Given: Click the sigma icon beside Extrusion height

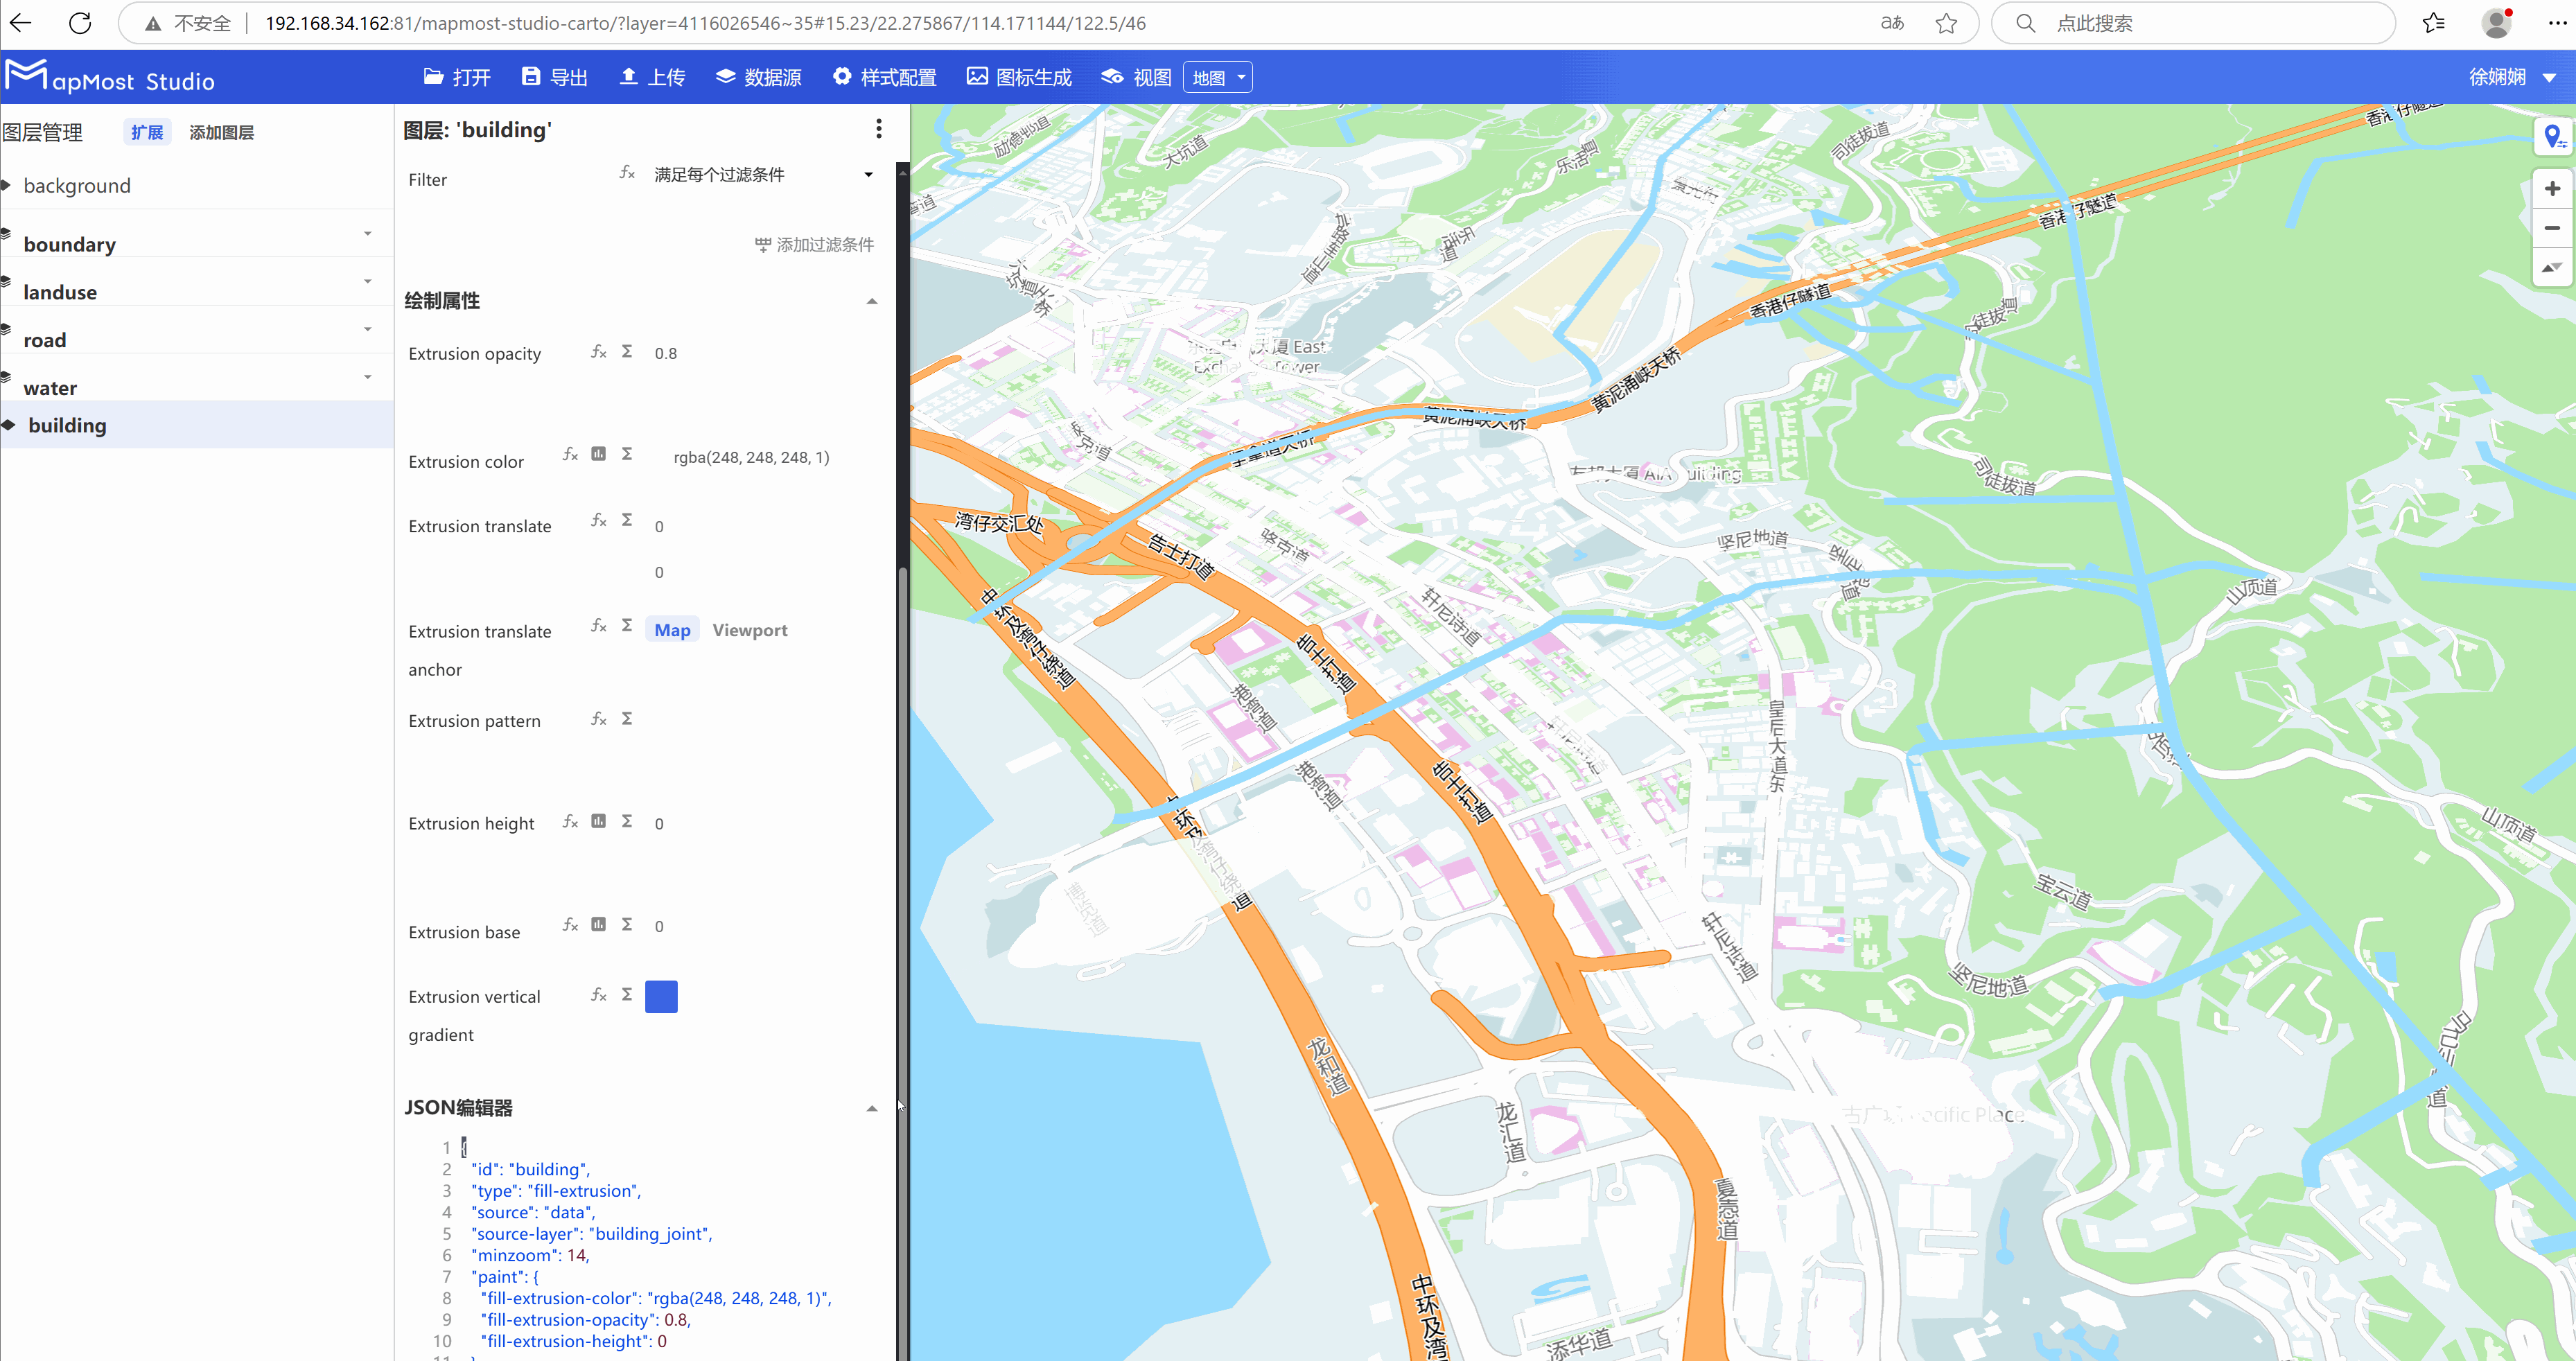Looking at the screenshot, I should pyautogui.click(x=627, y=821).
